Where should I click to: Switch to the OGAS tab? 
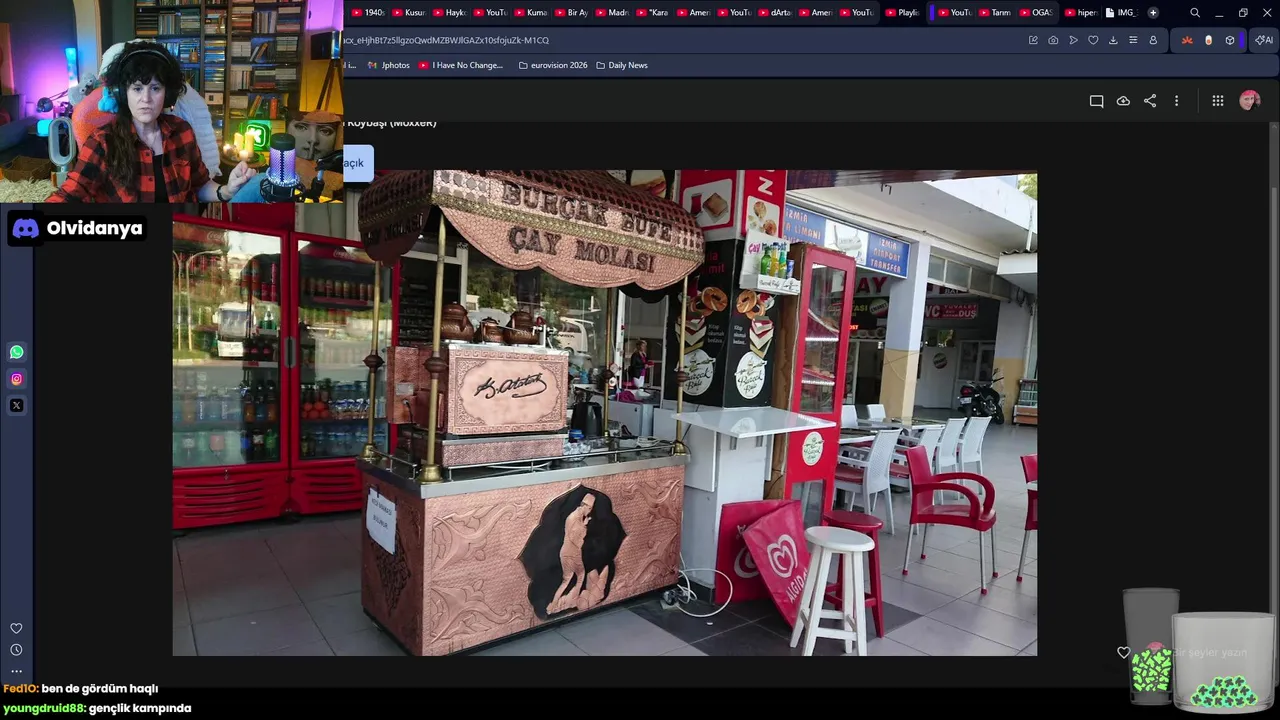(x=1035, y=13)
